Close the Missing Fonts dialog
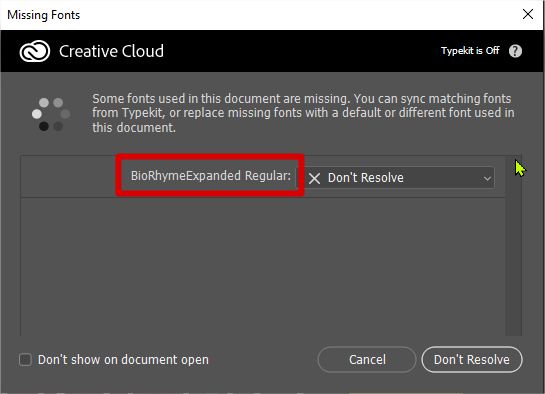 (x=528, y=14)
